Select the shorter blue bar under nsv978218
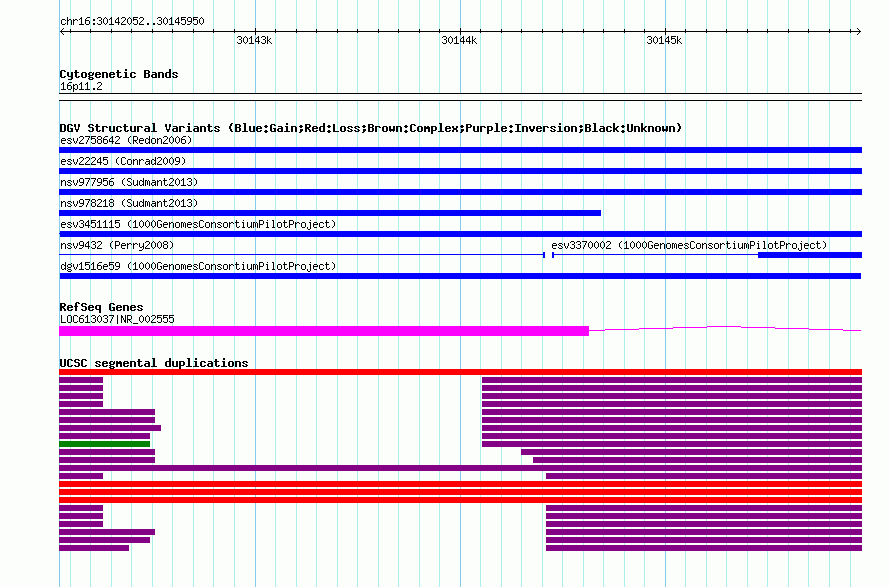Screen dimensions: 890x587 (330, 213)
